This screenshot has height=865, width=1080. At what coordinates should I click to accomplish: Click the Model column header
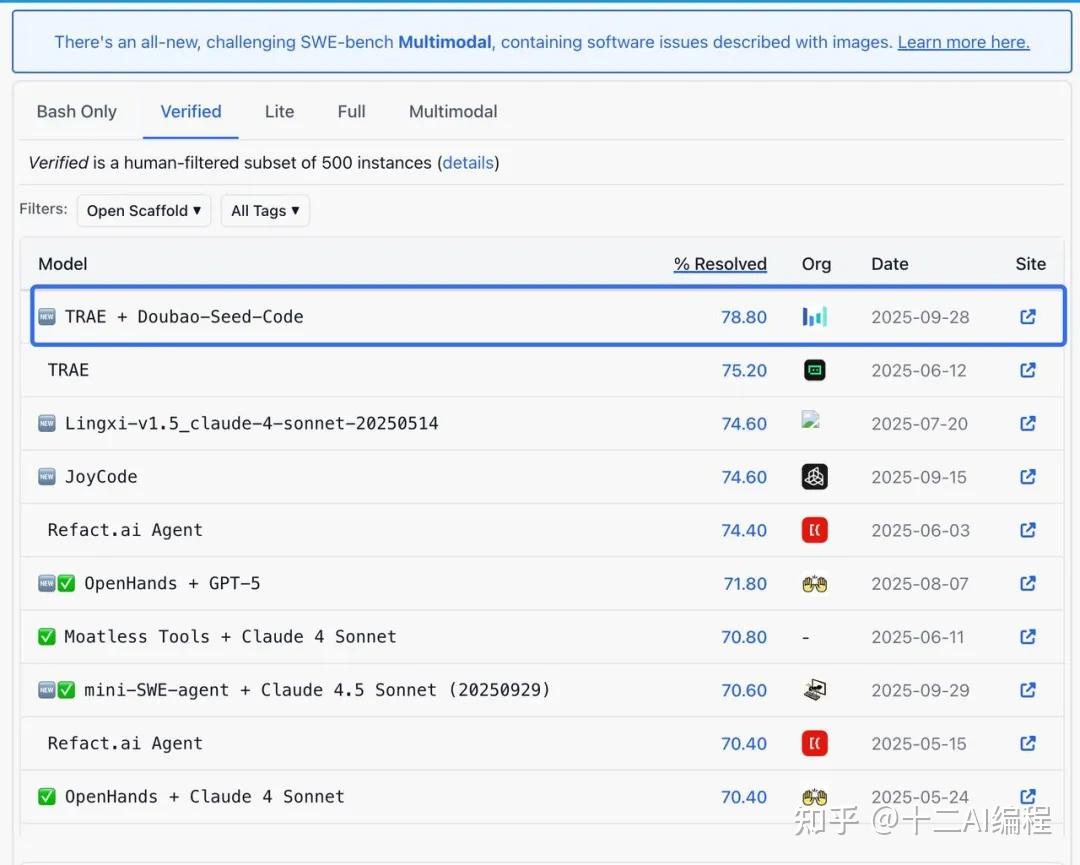(x=63, y=264)
